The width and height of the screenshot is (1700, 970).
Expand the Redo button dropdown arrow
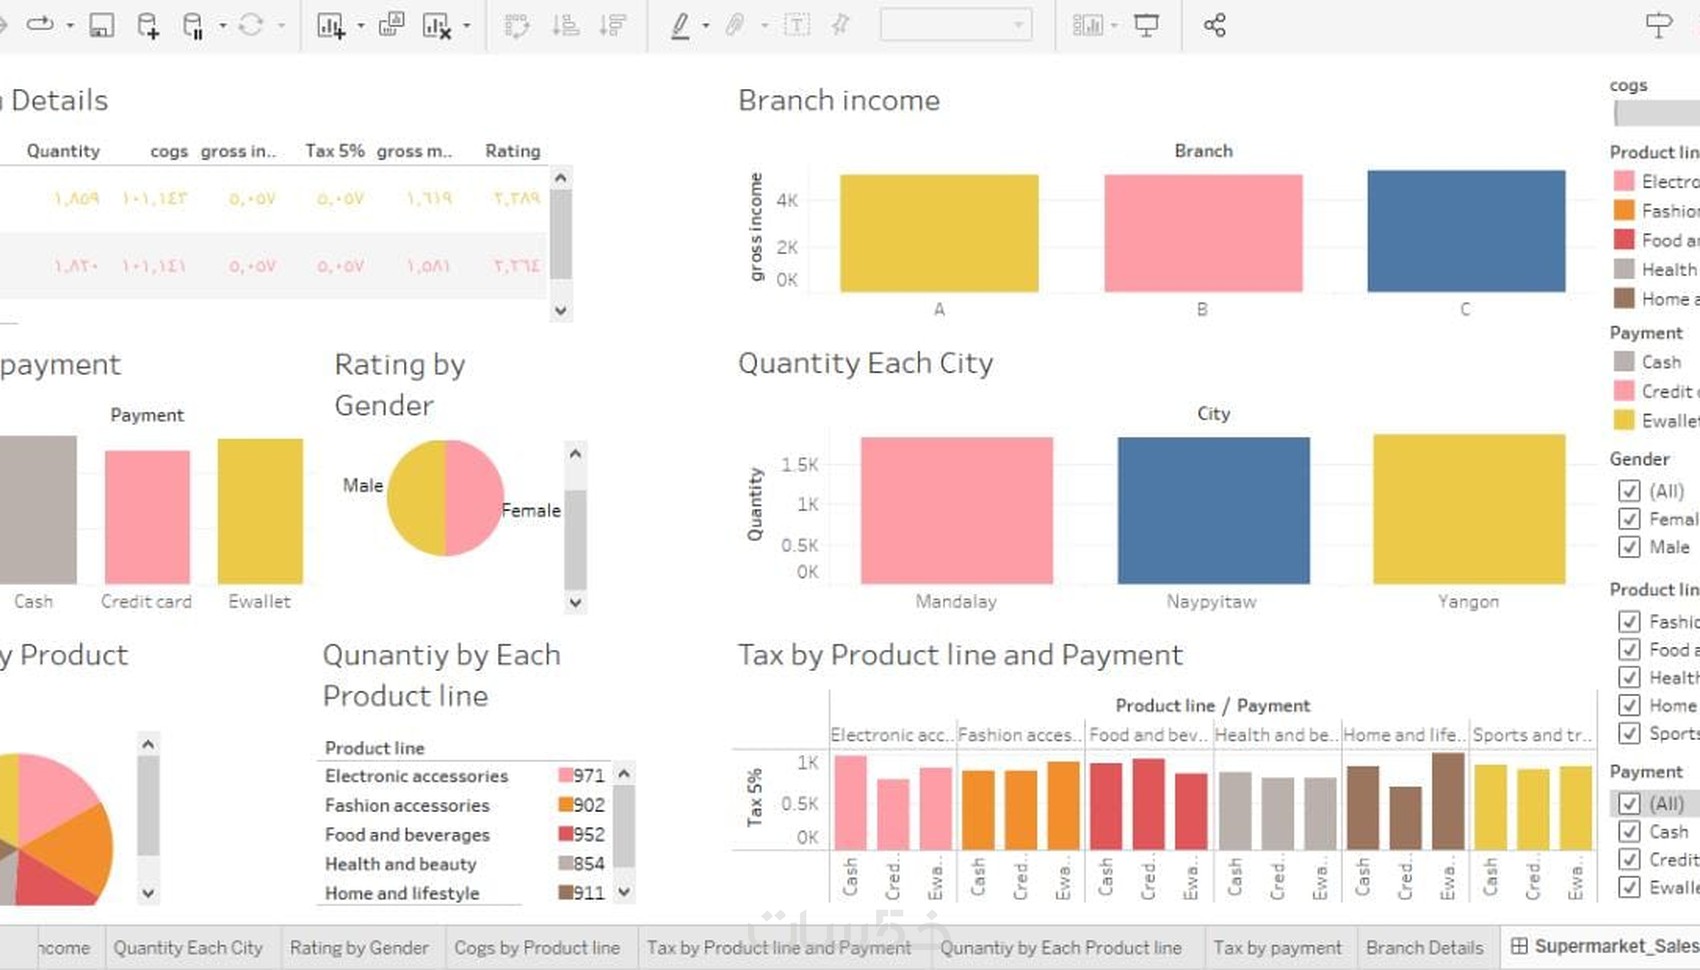pos(70,25)
